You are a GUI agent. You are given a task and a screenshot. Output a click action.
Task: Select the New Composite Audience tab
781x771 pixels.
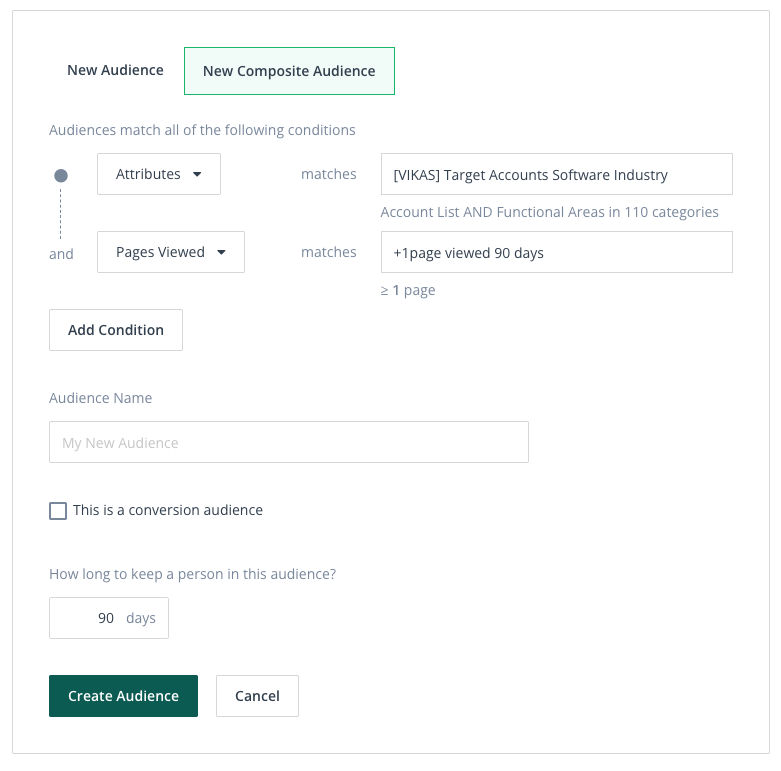(289, 71)
